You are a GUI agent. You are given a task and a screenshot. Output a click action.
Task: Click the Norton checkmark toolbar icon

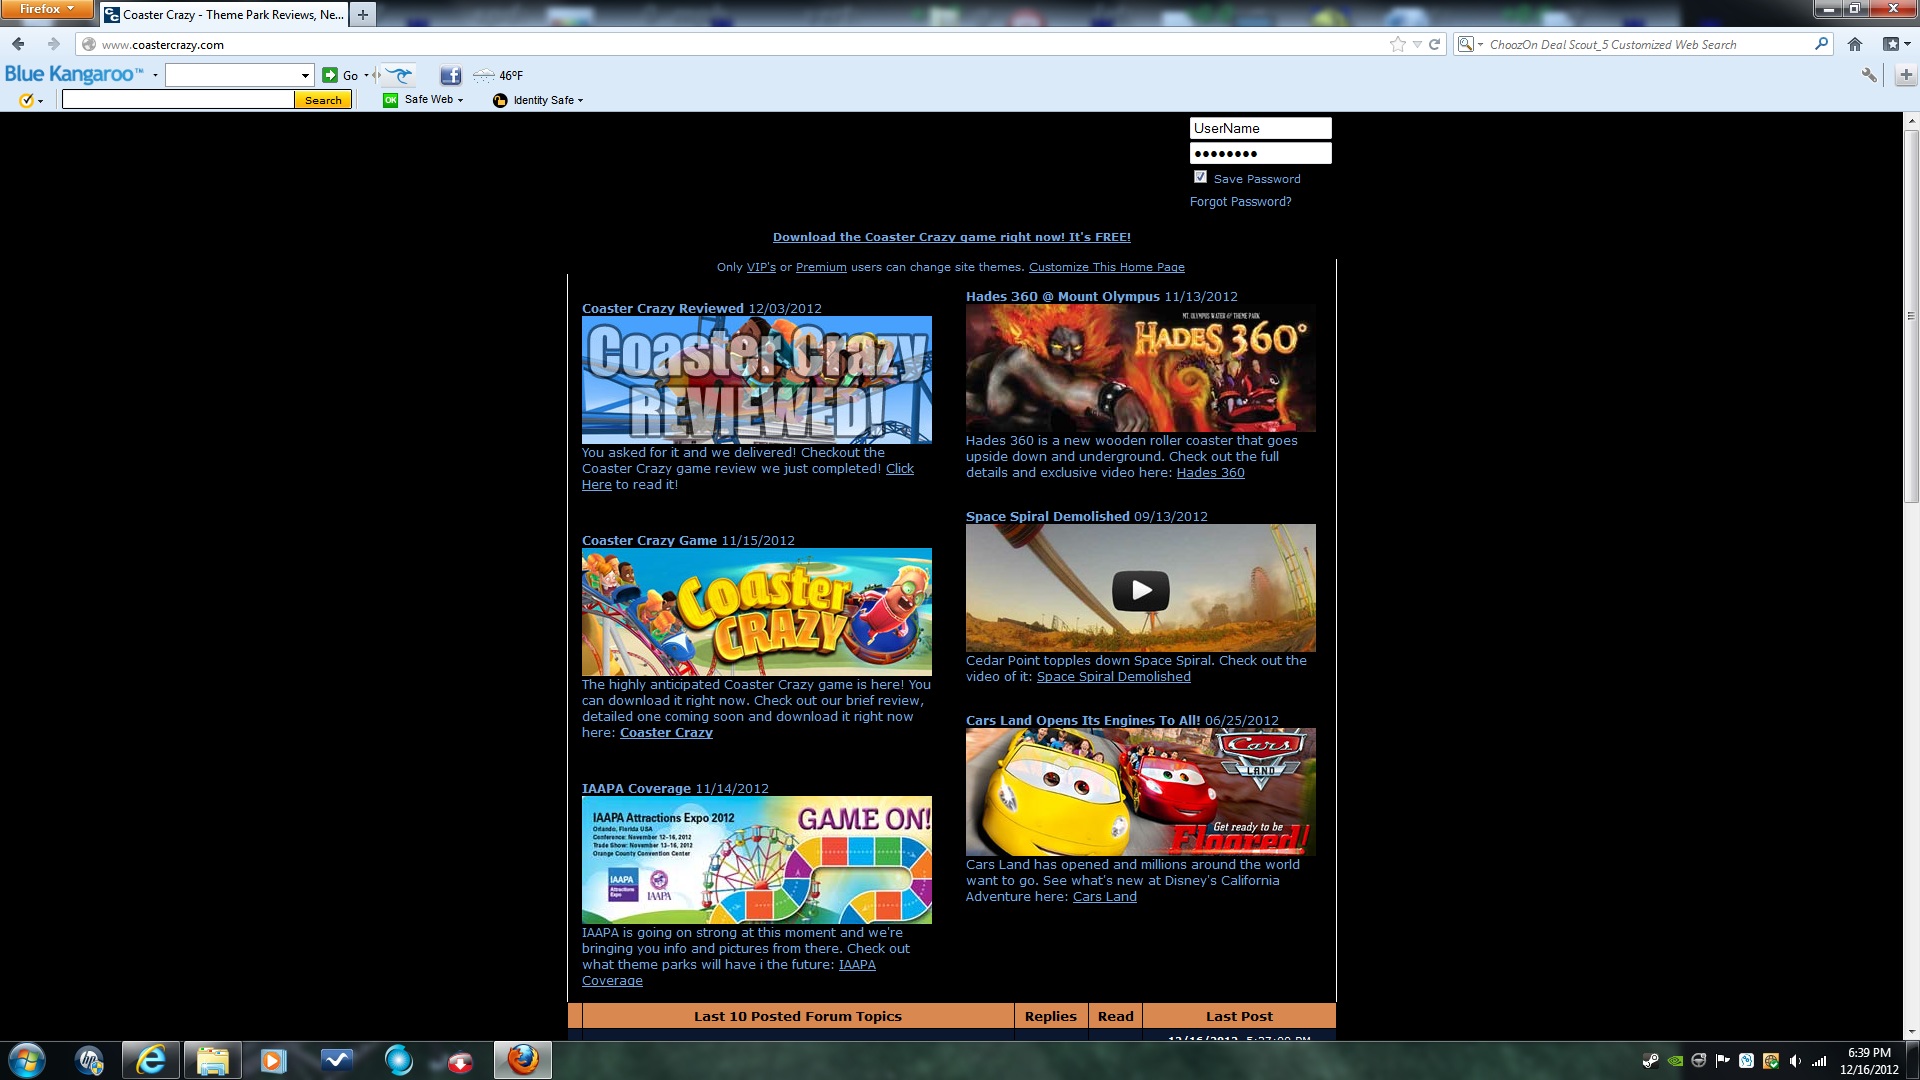[27, 100]
